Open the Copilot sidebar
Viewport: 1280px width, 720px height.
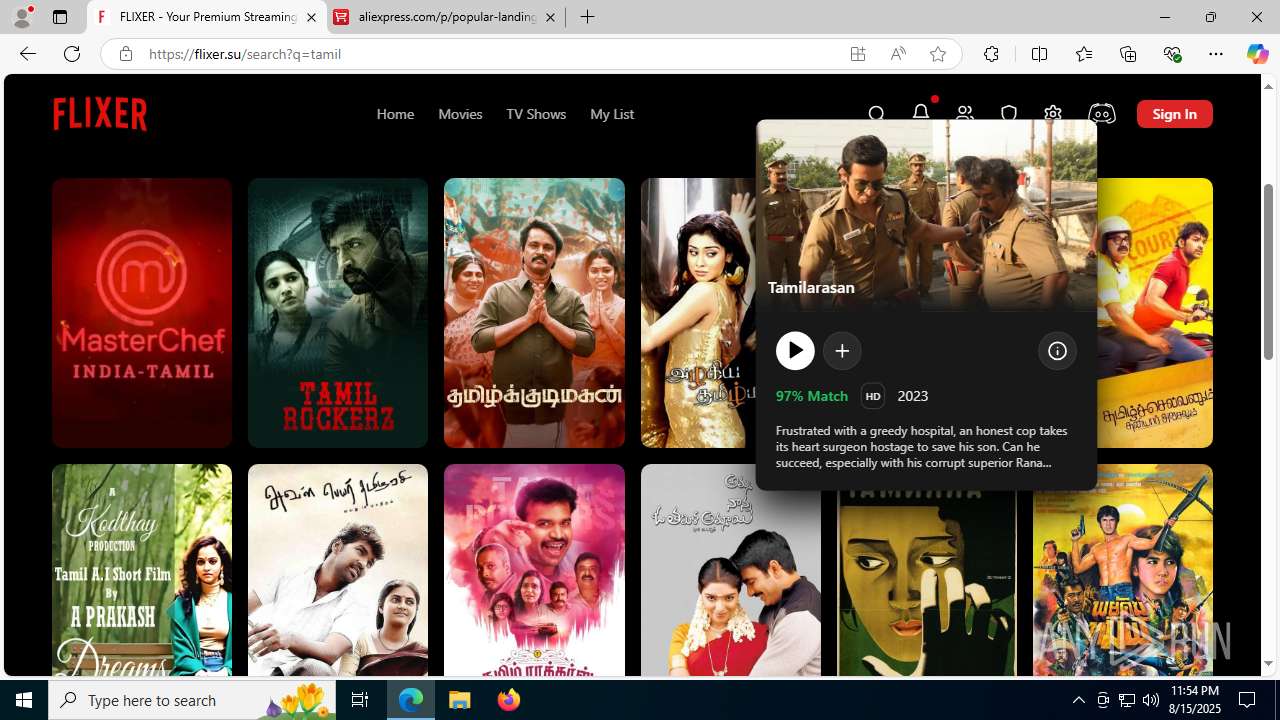pos(1257,54)
